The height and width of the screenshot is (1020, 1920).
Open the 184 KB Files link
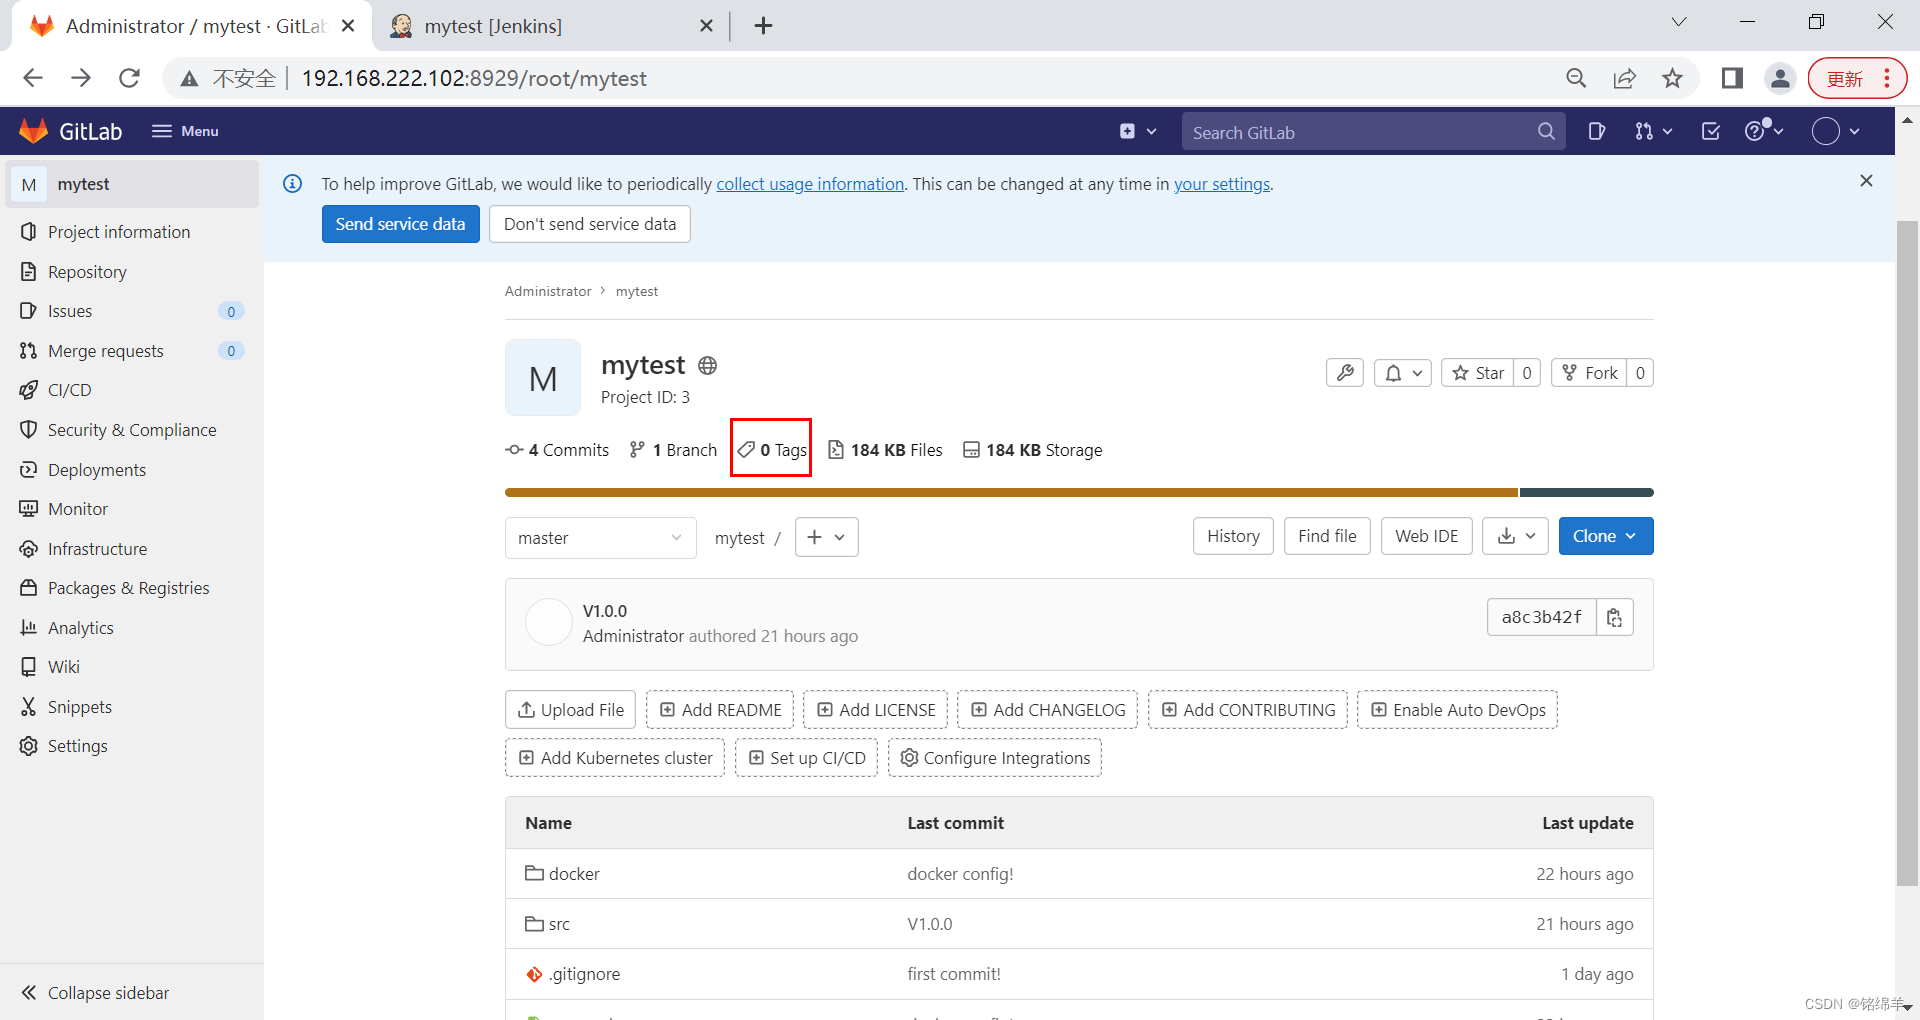click(886, 450)
